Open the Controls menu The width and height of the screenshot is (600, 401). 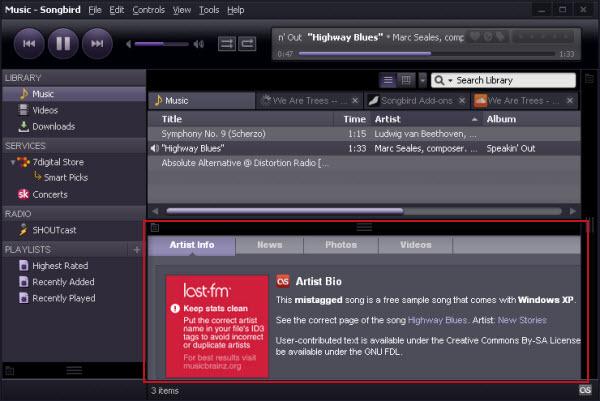point(148,10)
